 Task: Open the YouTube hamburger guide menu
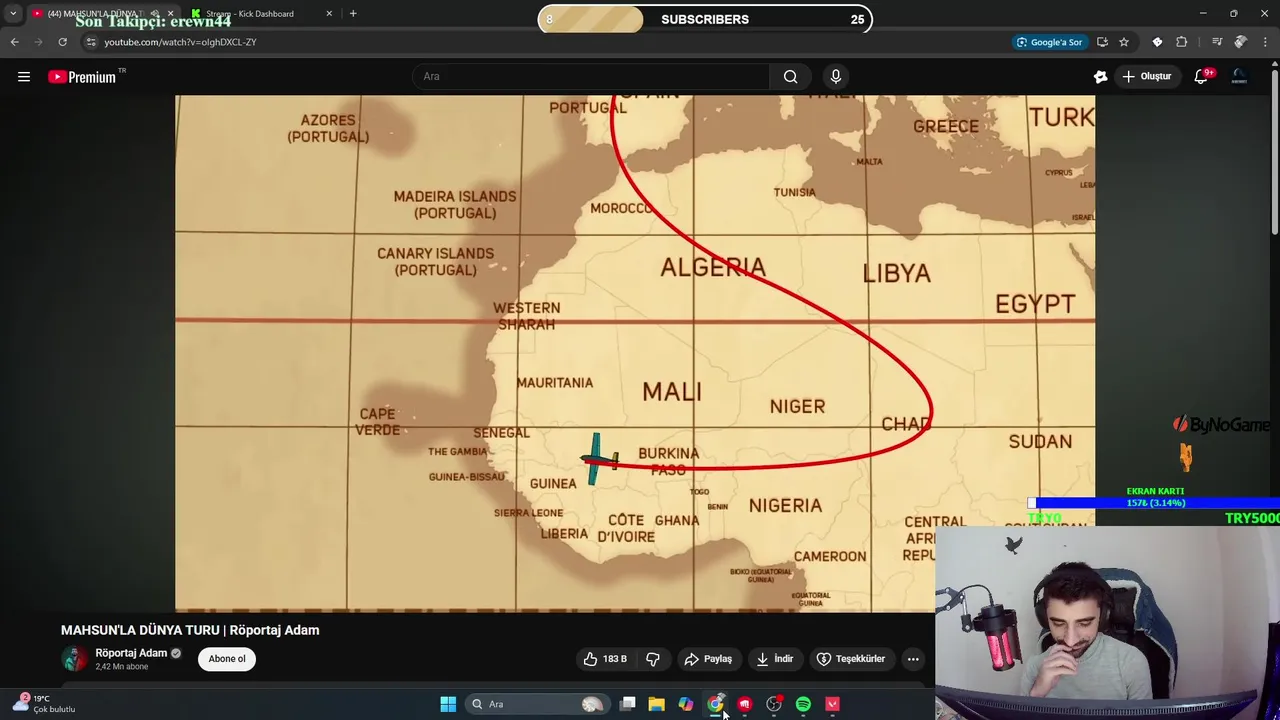pyautogui.click(x=24, y=77)
